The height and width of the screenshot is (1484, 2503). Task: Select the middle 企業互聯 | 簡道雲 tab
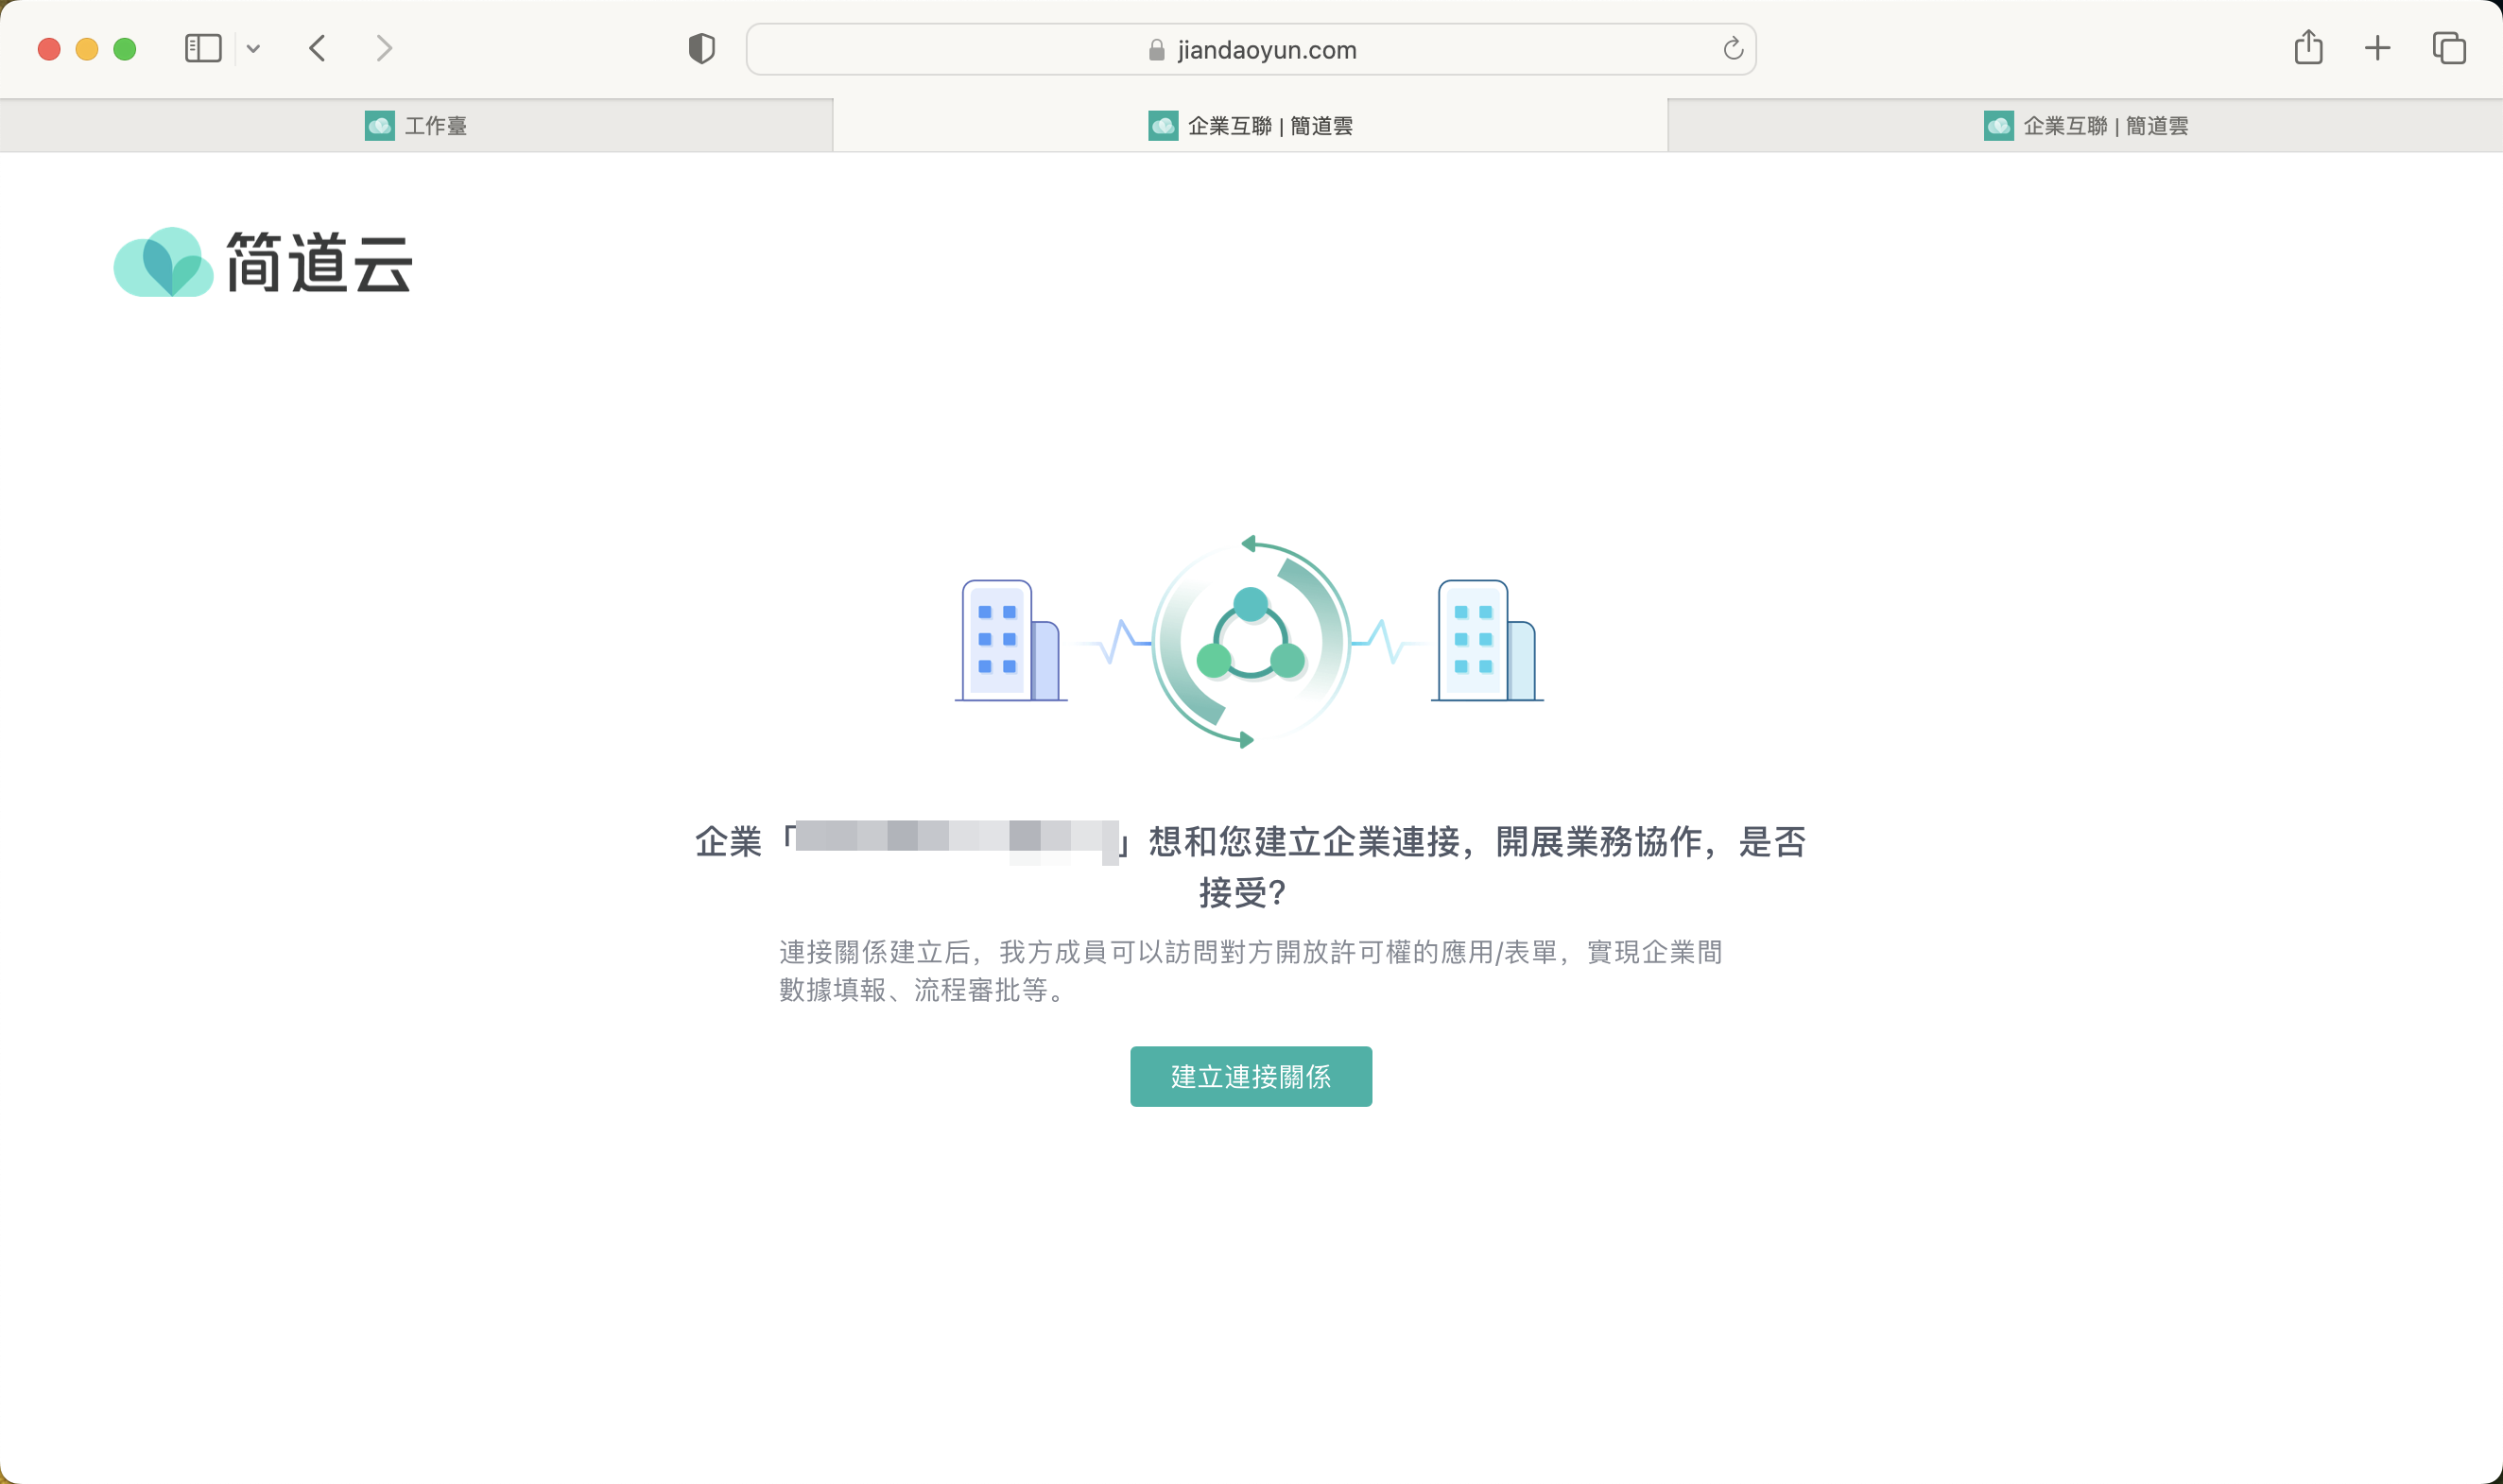1250,126
